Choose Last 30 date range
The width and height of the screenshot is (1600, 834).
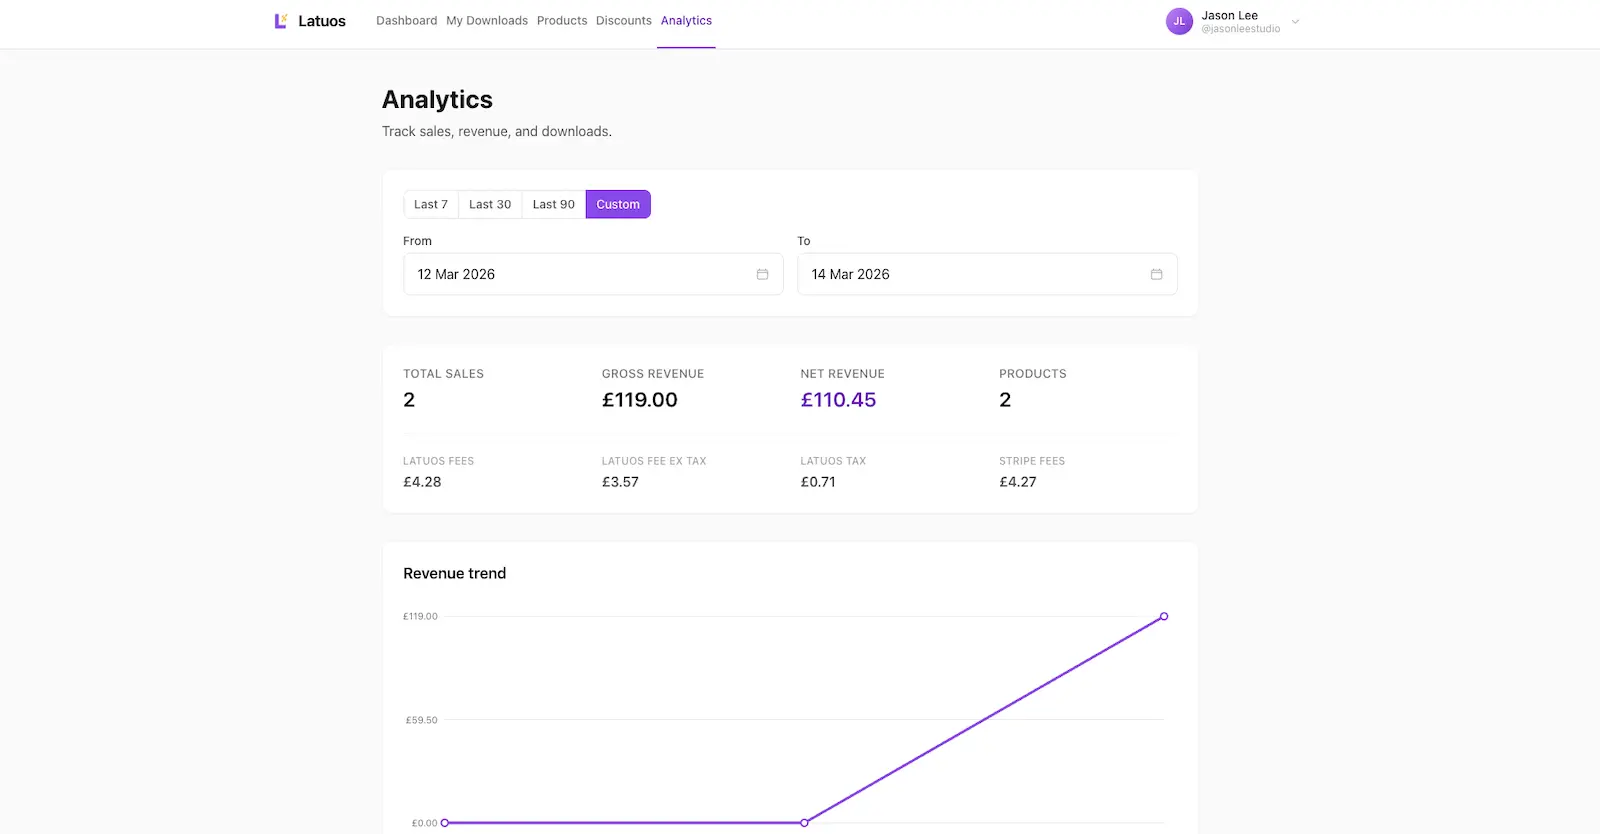[490, 204]
